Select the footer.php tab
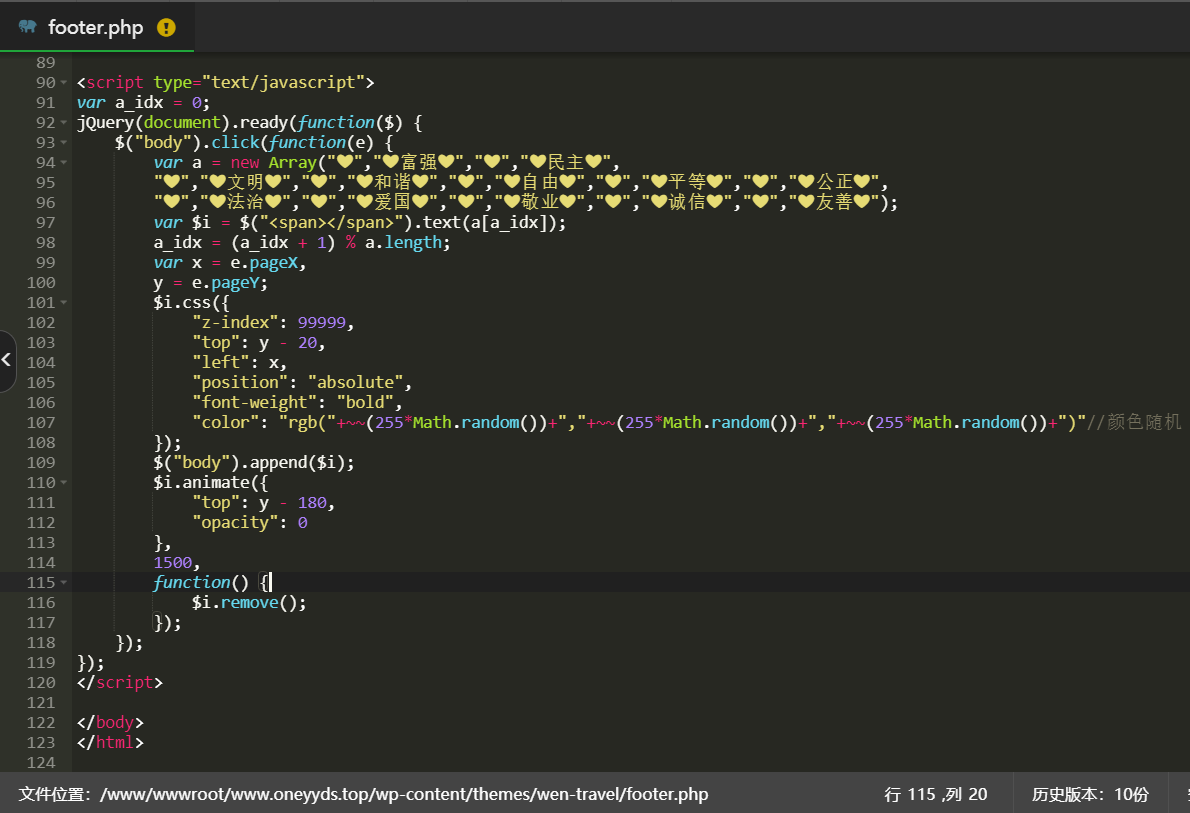 pyautogui.click(x=96, y=27)
